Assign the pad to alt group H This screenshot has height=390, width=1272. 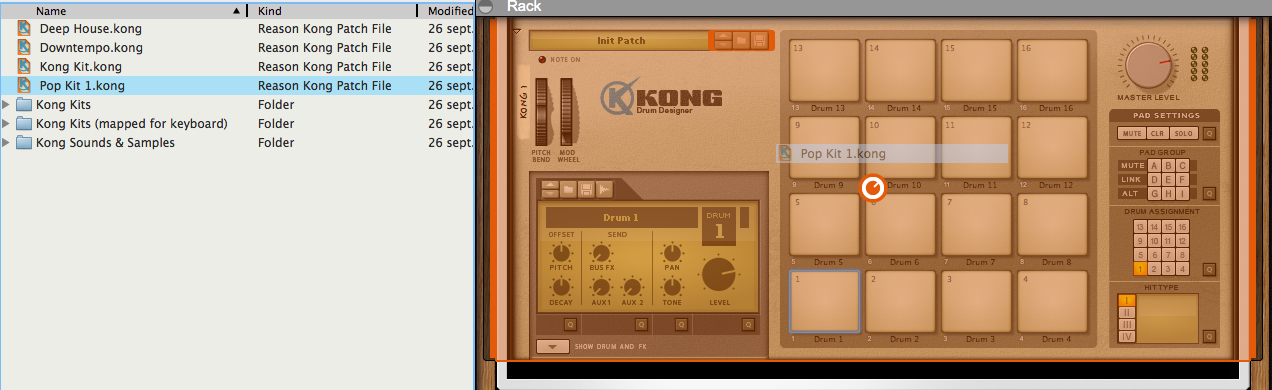pos(1168,193)
